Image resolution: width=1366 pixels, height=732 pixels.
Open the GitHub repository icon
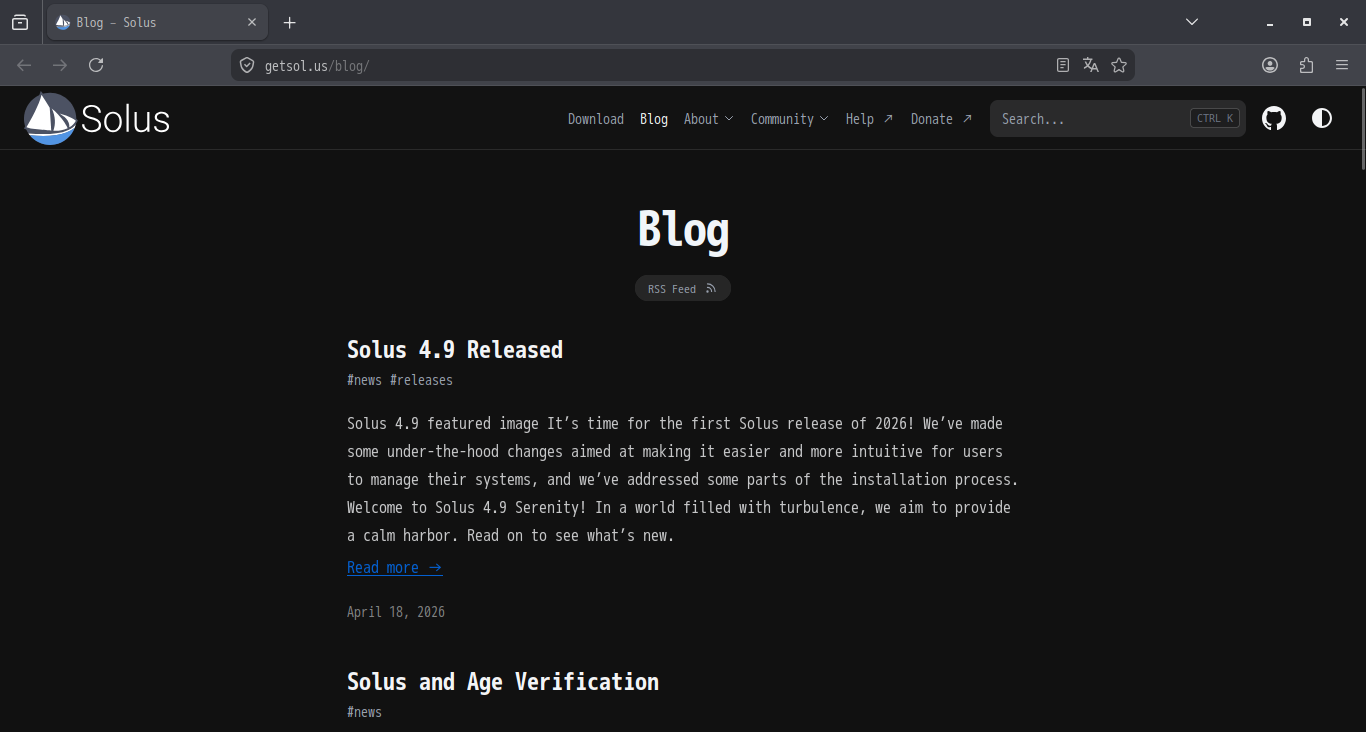1274,119
